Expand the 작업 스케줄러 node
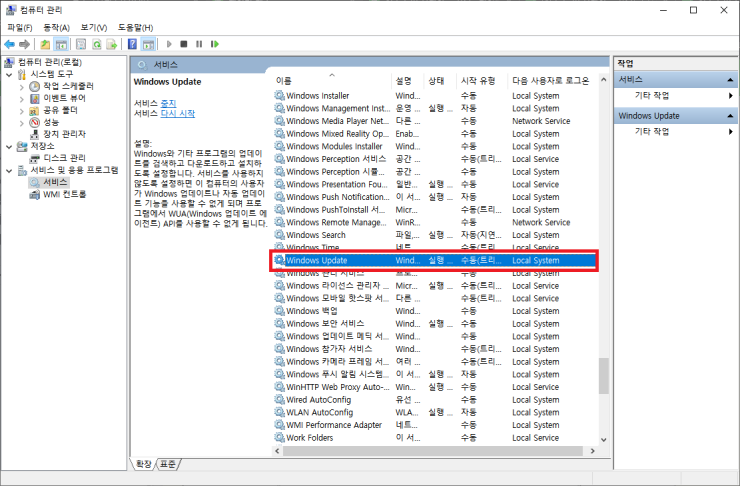The height and width of the screenshot is (486, 740). coord(22,87)
